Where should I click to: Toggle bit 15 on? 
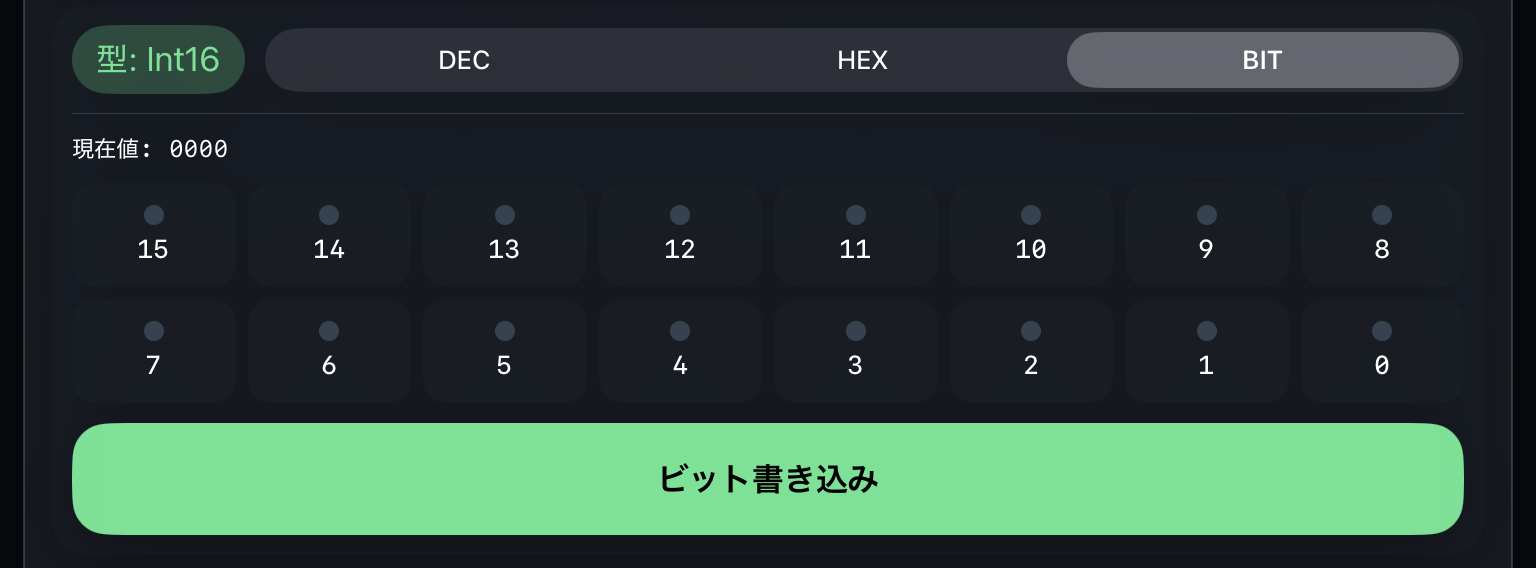[154, 235]
